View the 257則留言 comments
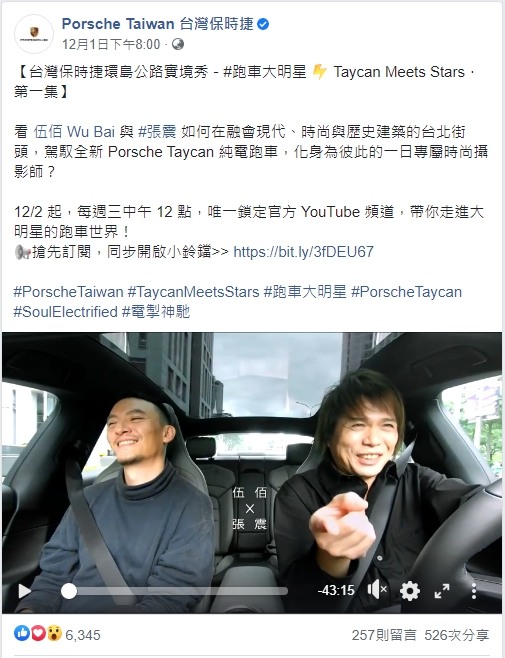Image resolution: width=505 pixels, height=658 pixels. pos(384,635)
